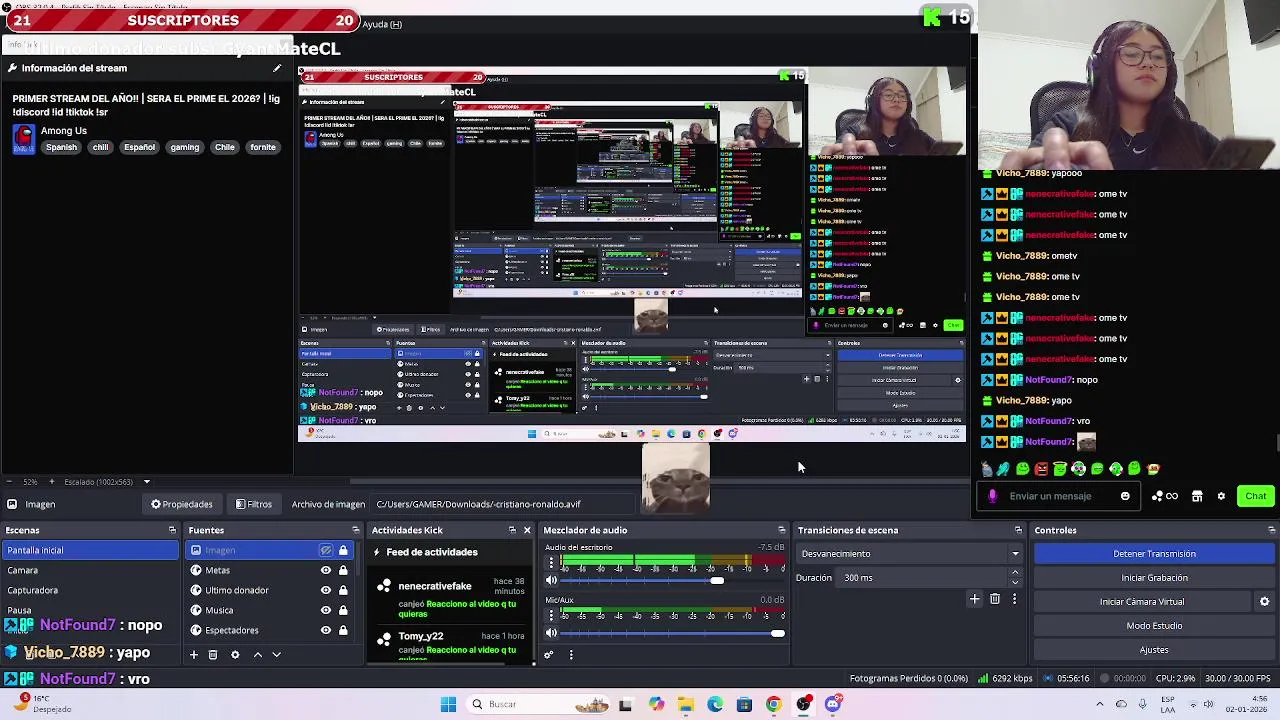This screenshot has width=1280, height=720.
Task: Add a new source with the plus icon in Fuentes
Action: [x=194, y=654]
